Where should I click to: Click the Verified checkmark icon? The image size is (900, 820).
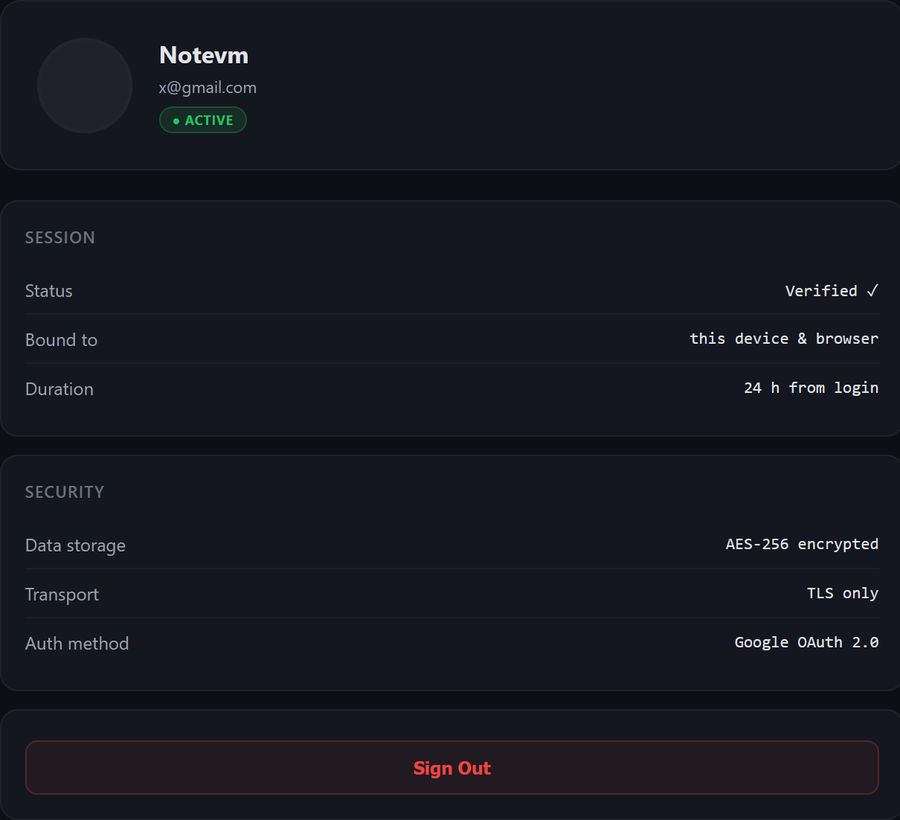[x=872, y=291]
